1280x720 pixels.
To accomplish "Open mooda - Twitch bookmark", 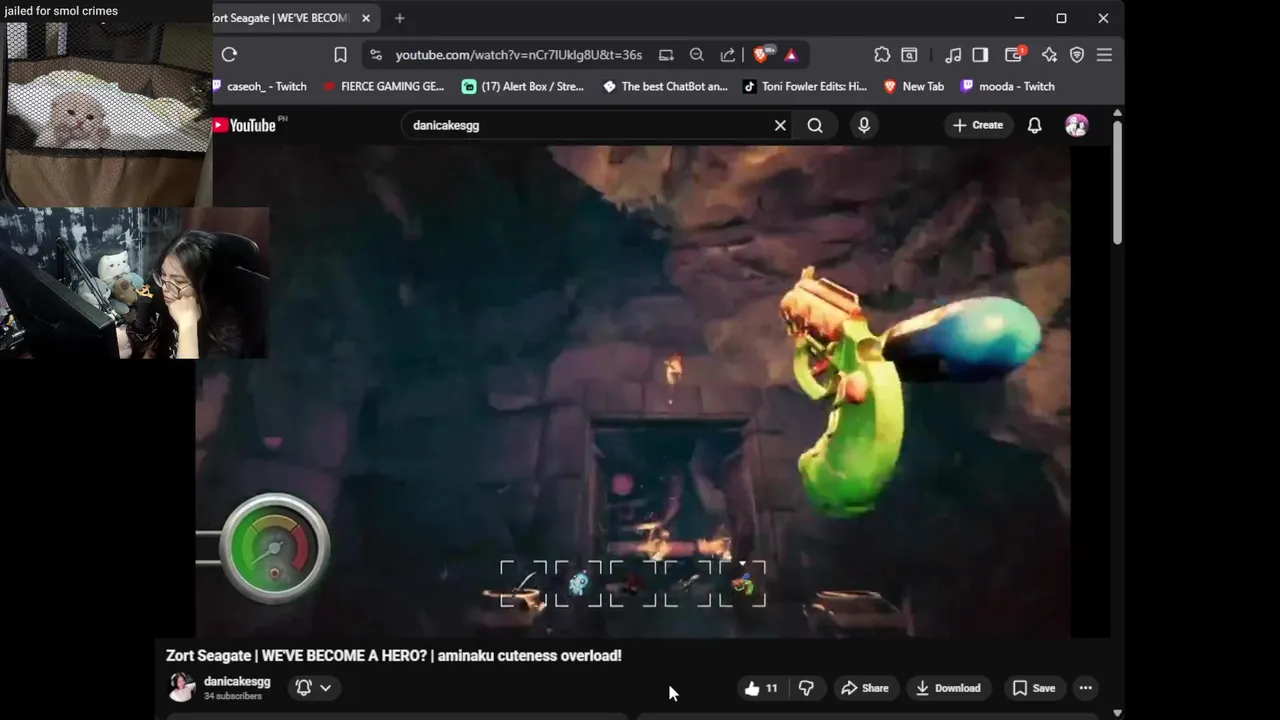I will (1007, 86).
